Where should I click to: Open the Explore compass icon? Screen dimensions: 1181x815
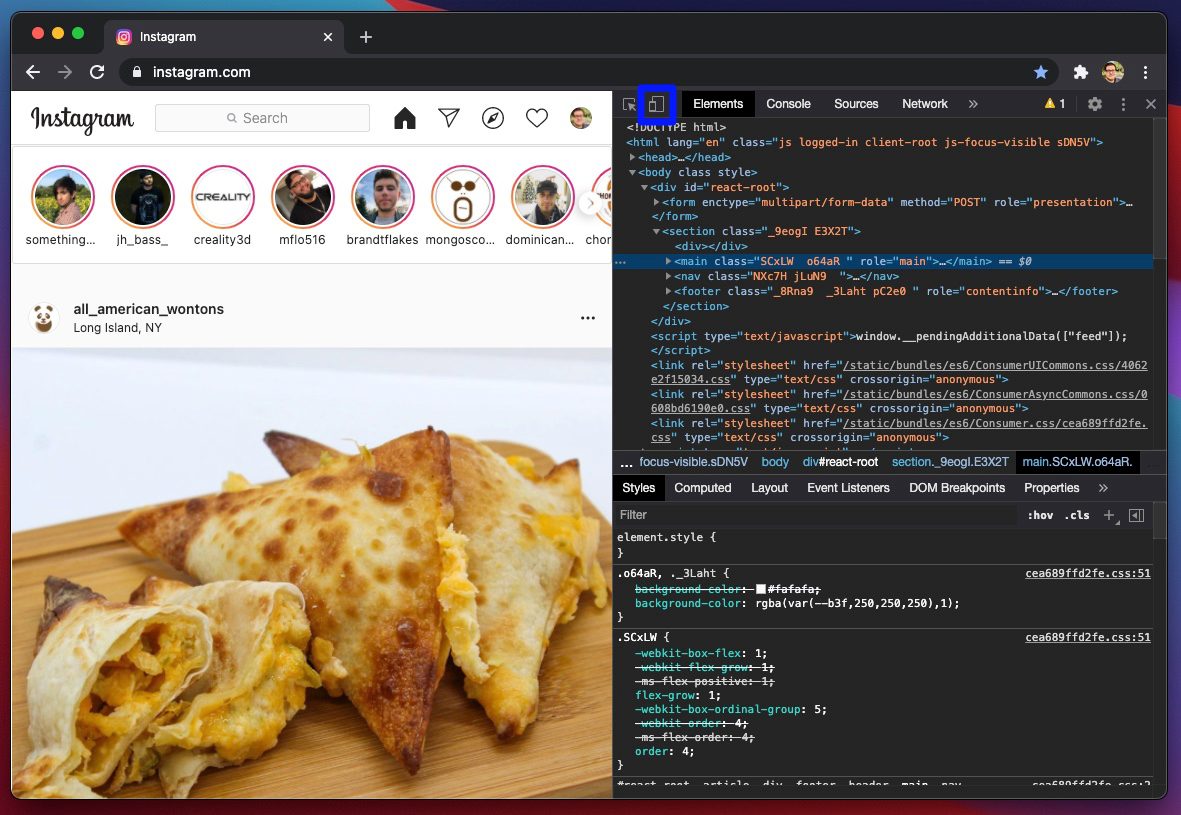point(493,118)
